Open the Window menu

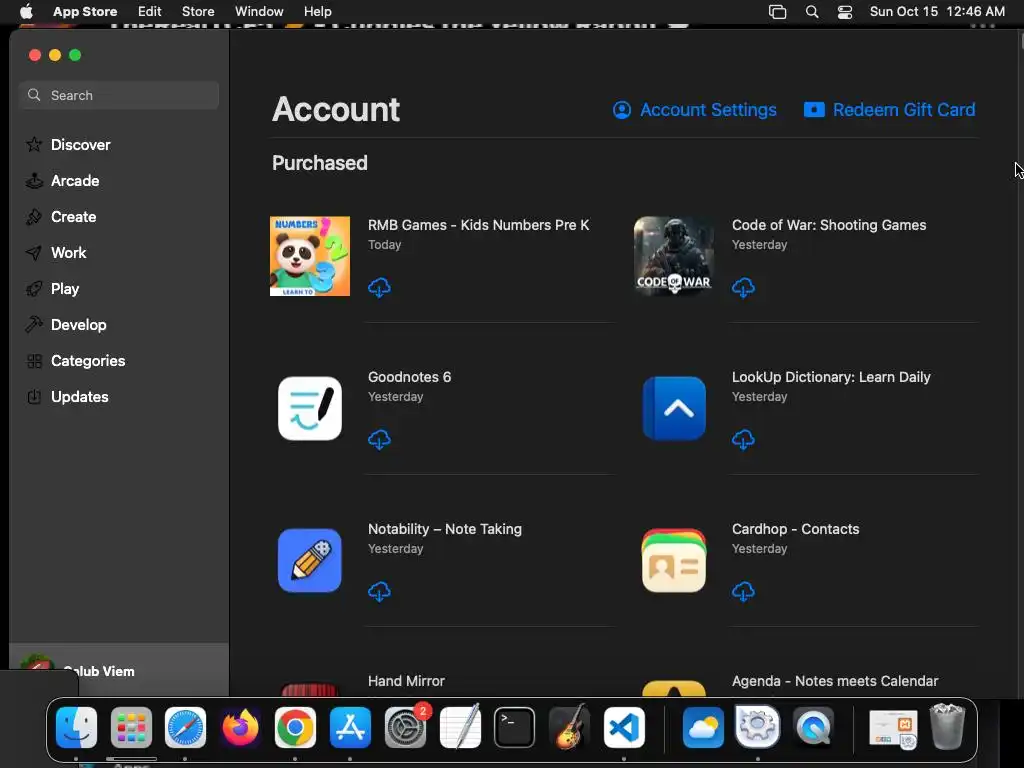pyautogui.click(x=259, y=12)
